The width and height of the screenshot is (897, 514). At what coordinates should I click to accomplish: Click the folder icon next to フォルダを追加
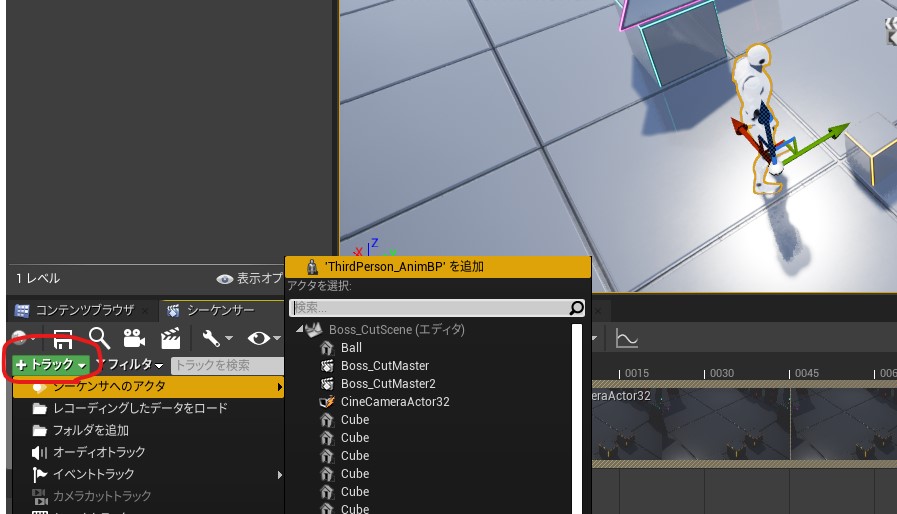[39, 430]
